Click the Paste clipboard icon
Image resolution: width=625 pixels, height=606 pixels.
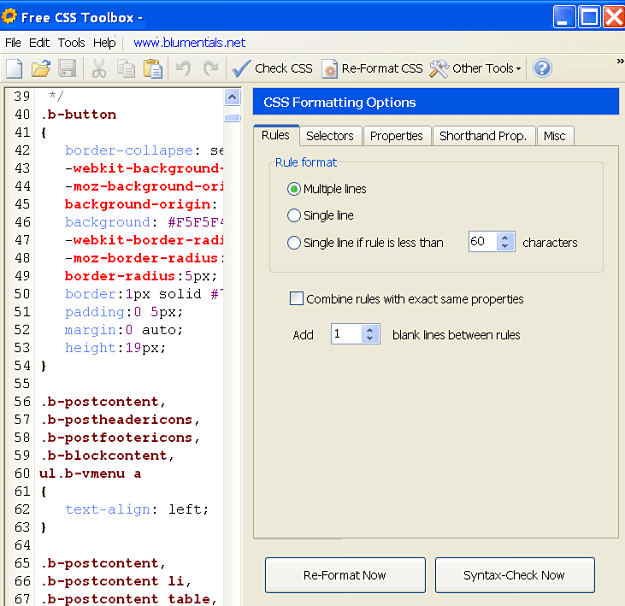click(153, 69)
